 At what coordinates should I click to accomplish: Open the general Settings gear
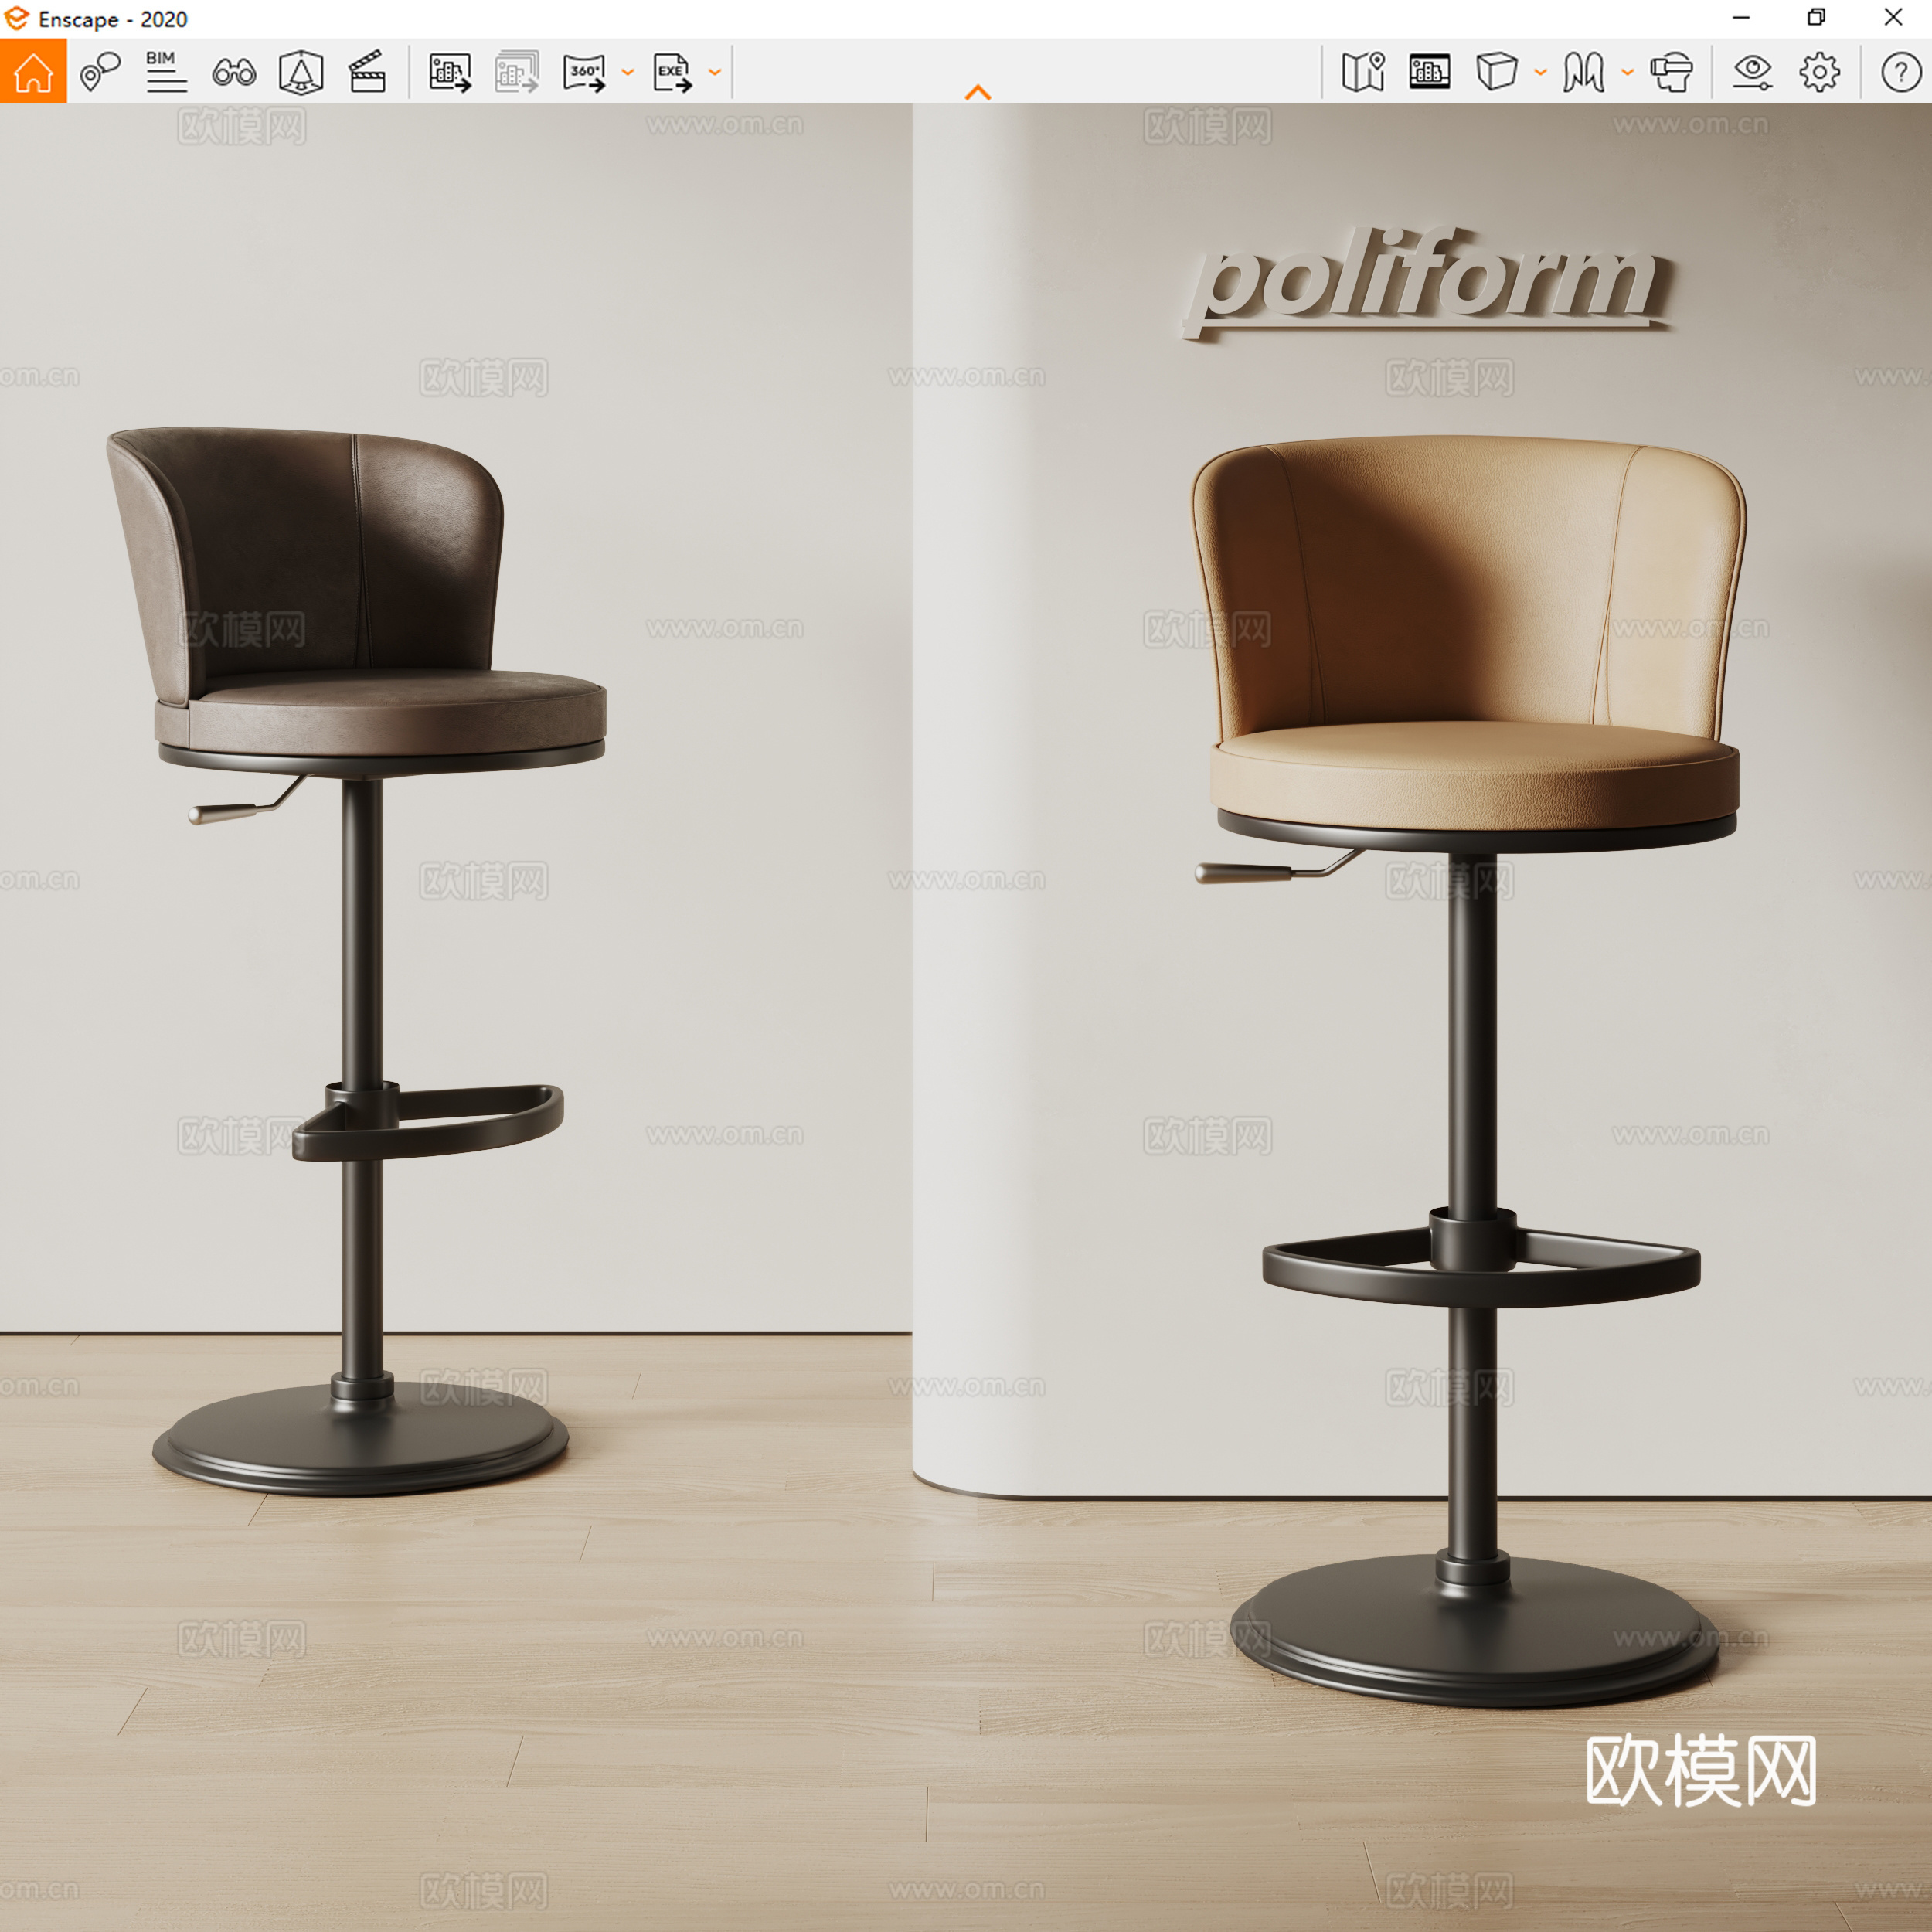tap(1820, 72)
